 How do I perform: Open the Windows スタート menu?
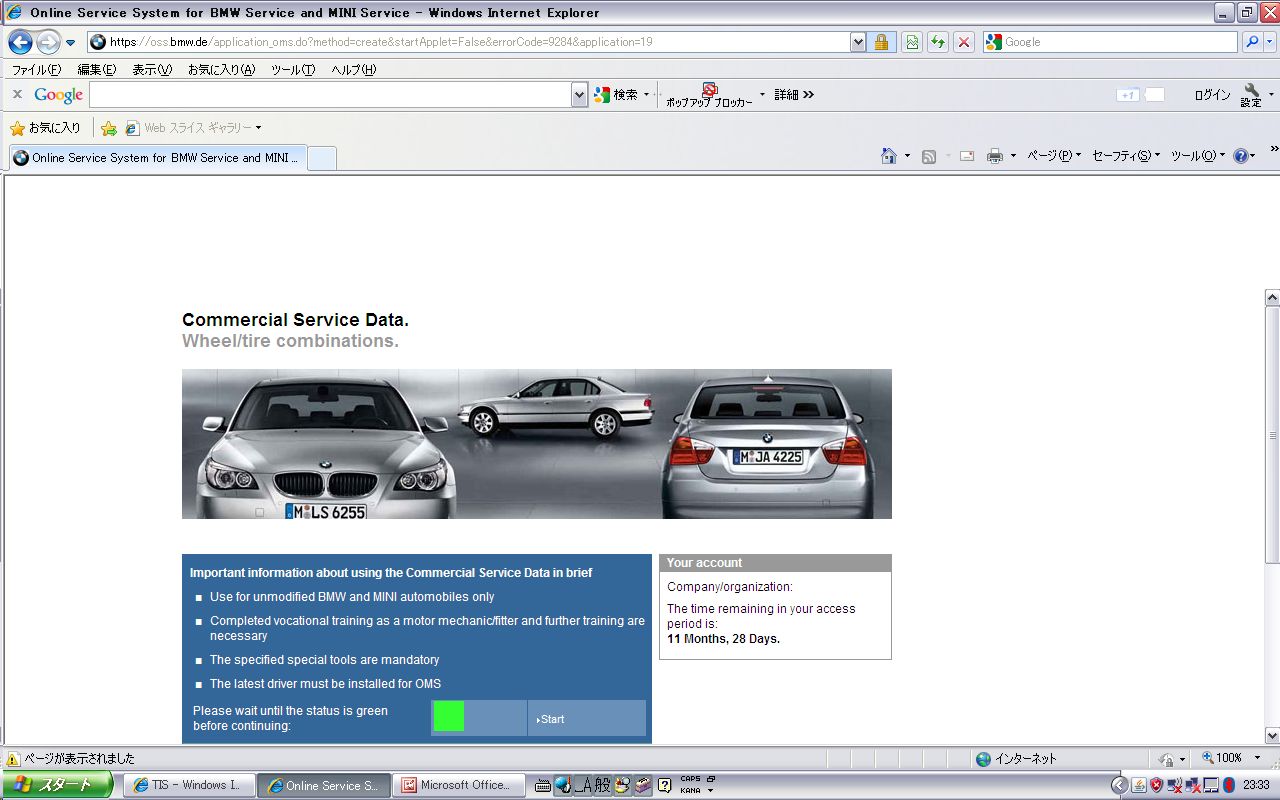click(x=59, y=785)
